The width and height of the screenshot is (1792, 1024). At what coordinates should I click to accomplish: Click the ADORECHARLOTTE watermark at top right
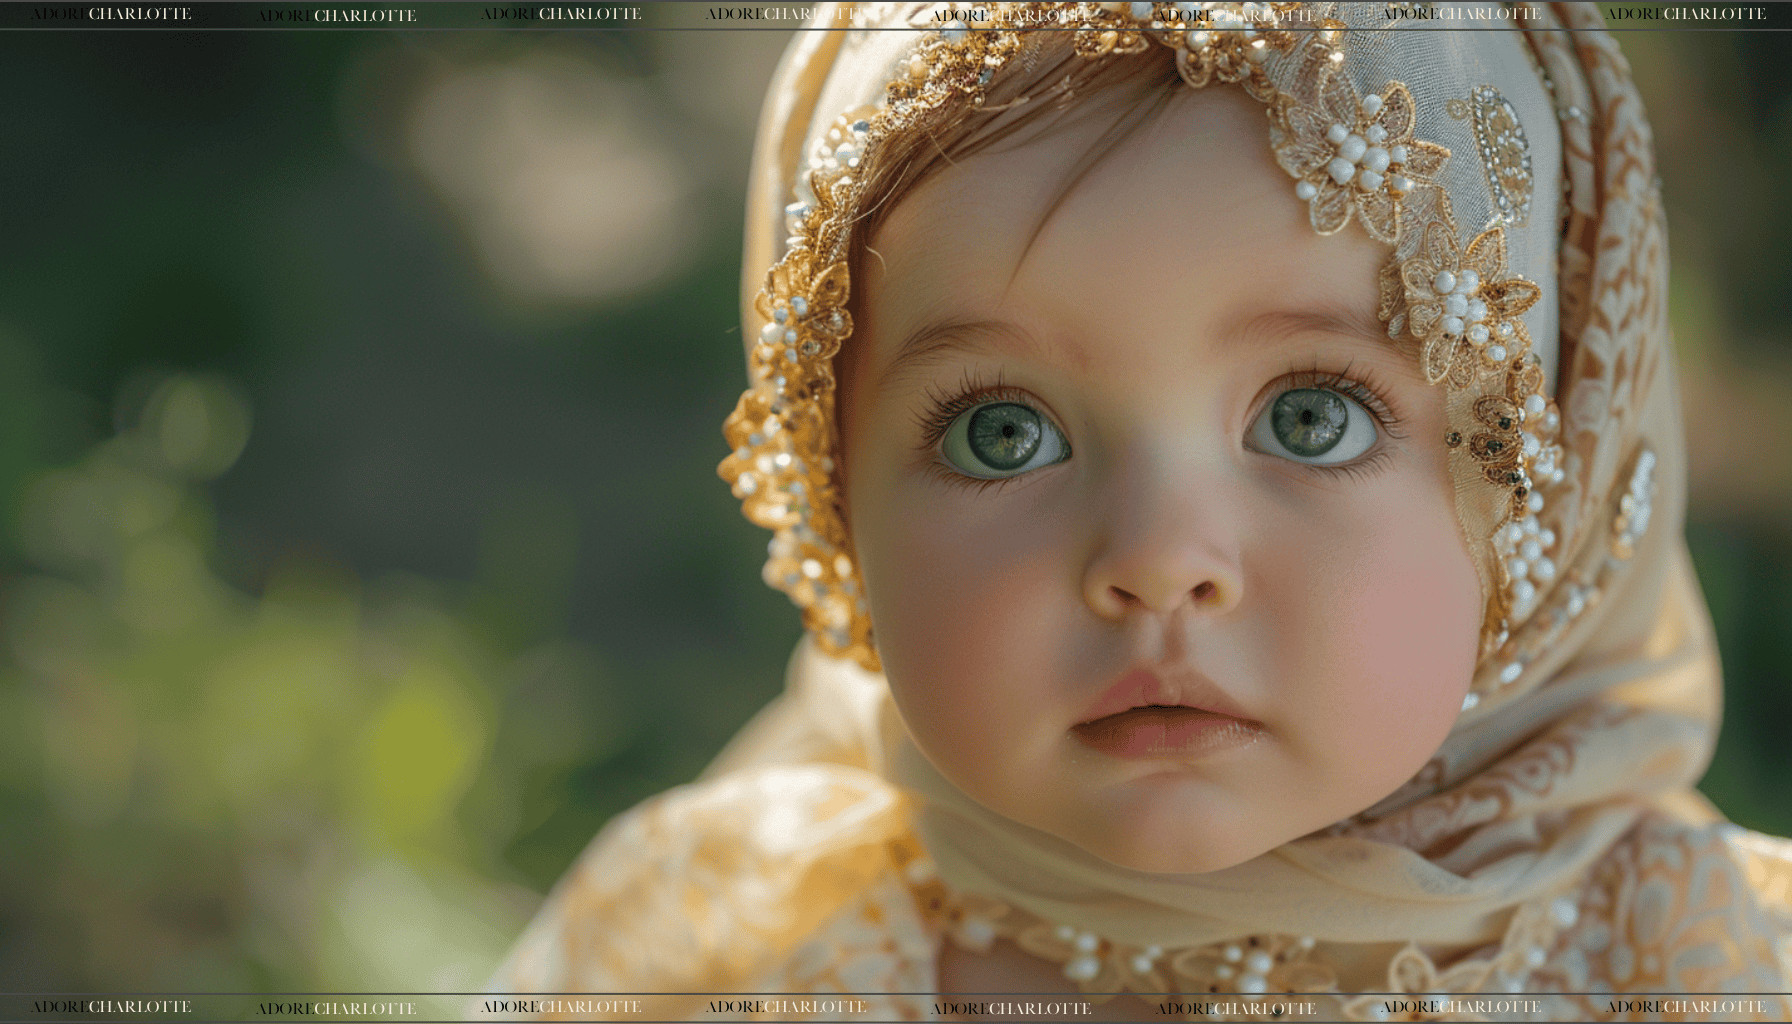[1689, 14]
